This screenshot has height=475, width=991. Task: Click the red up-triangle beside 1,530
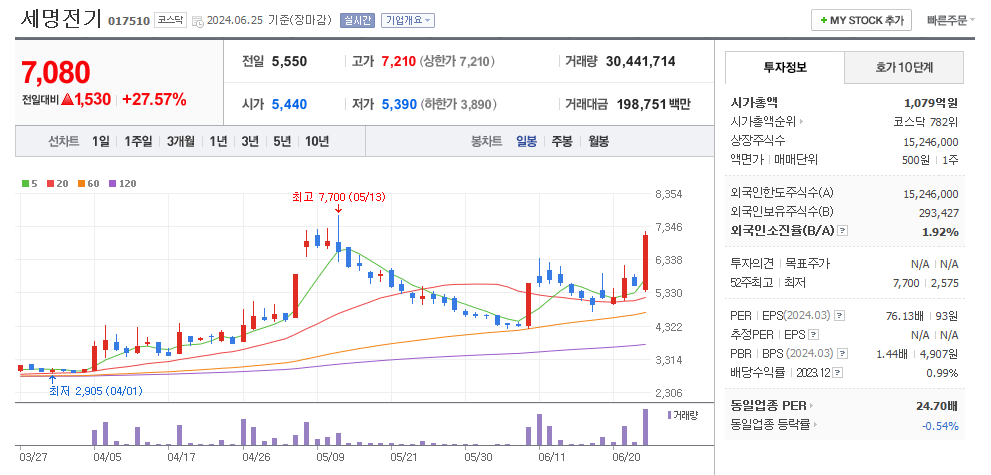[x=68, y=99]
